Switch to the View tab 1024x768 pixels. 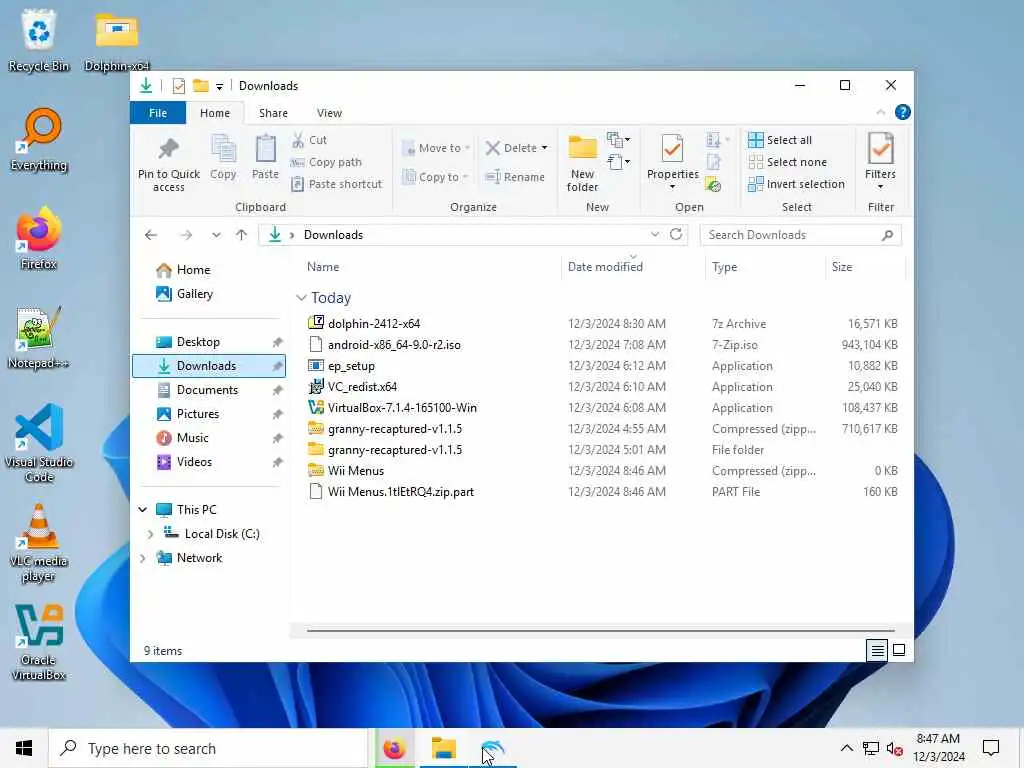pos(329,113)
